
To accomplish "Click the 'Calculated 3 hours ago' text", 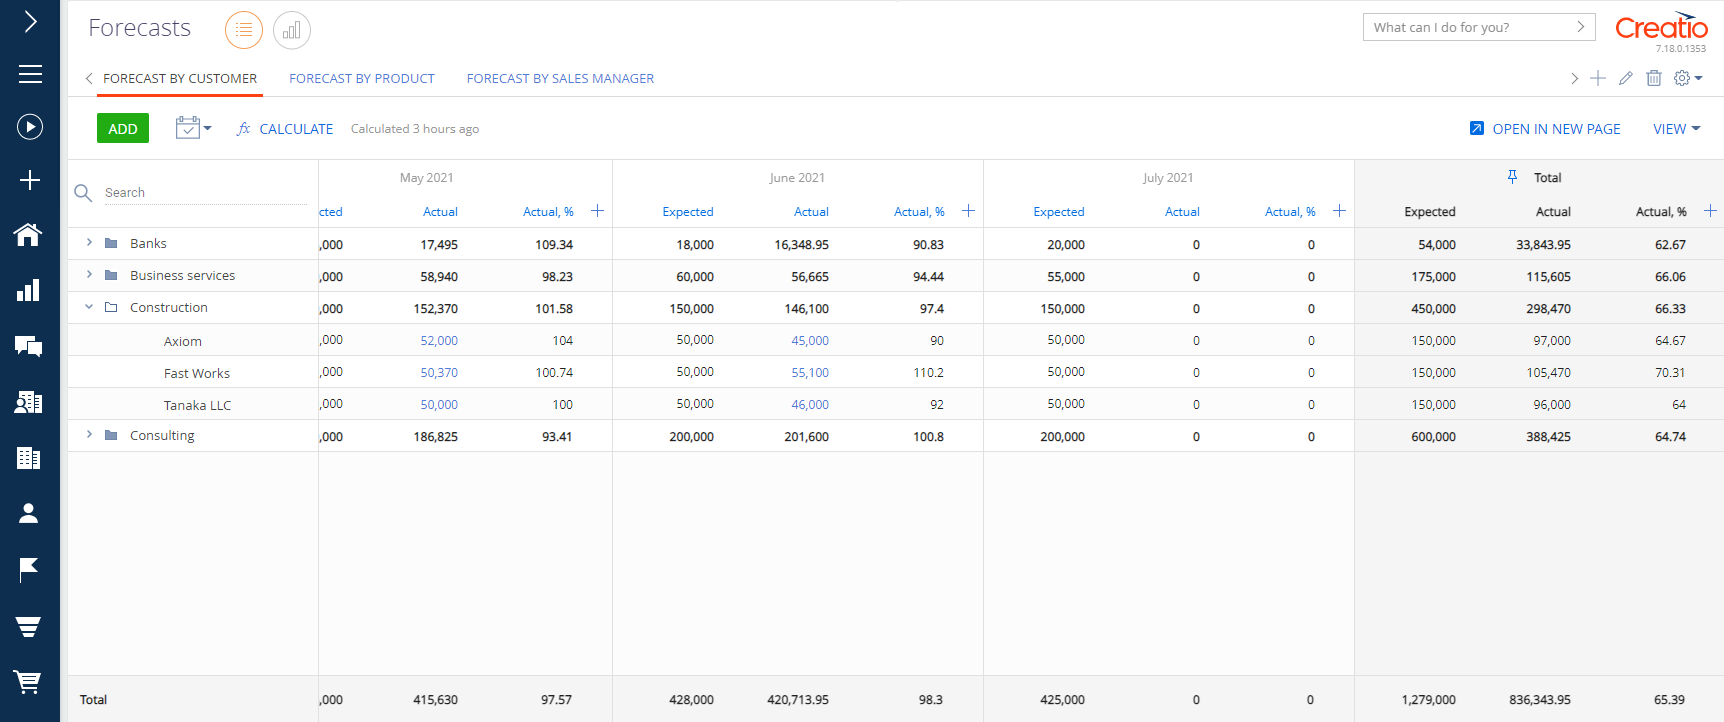I will pyautogui.click(x=415, y=129).
